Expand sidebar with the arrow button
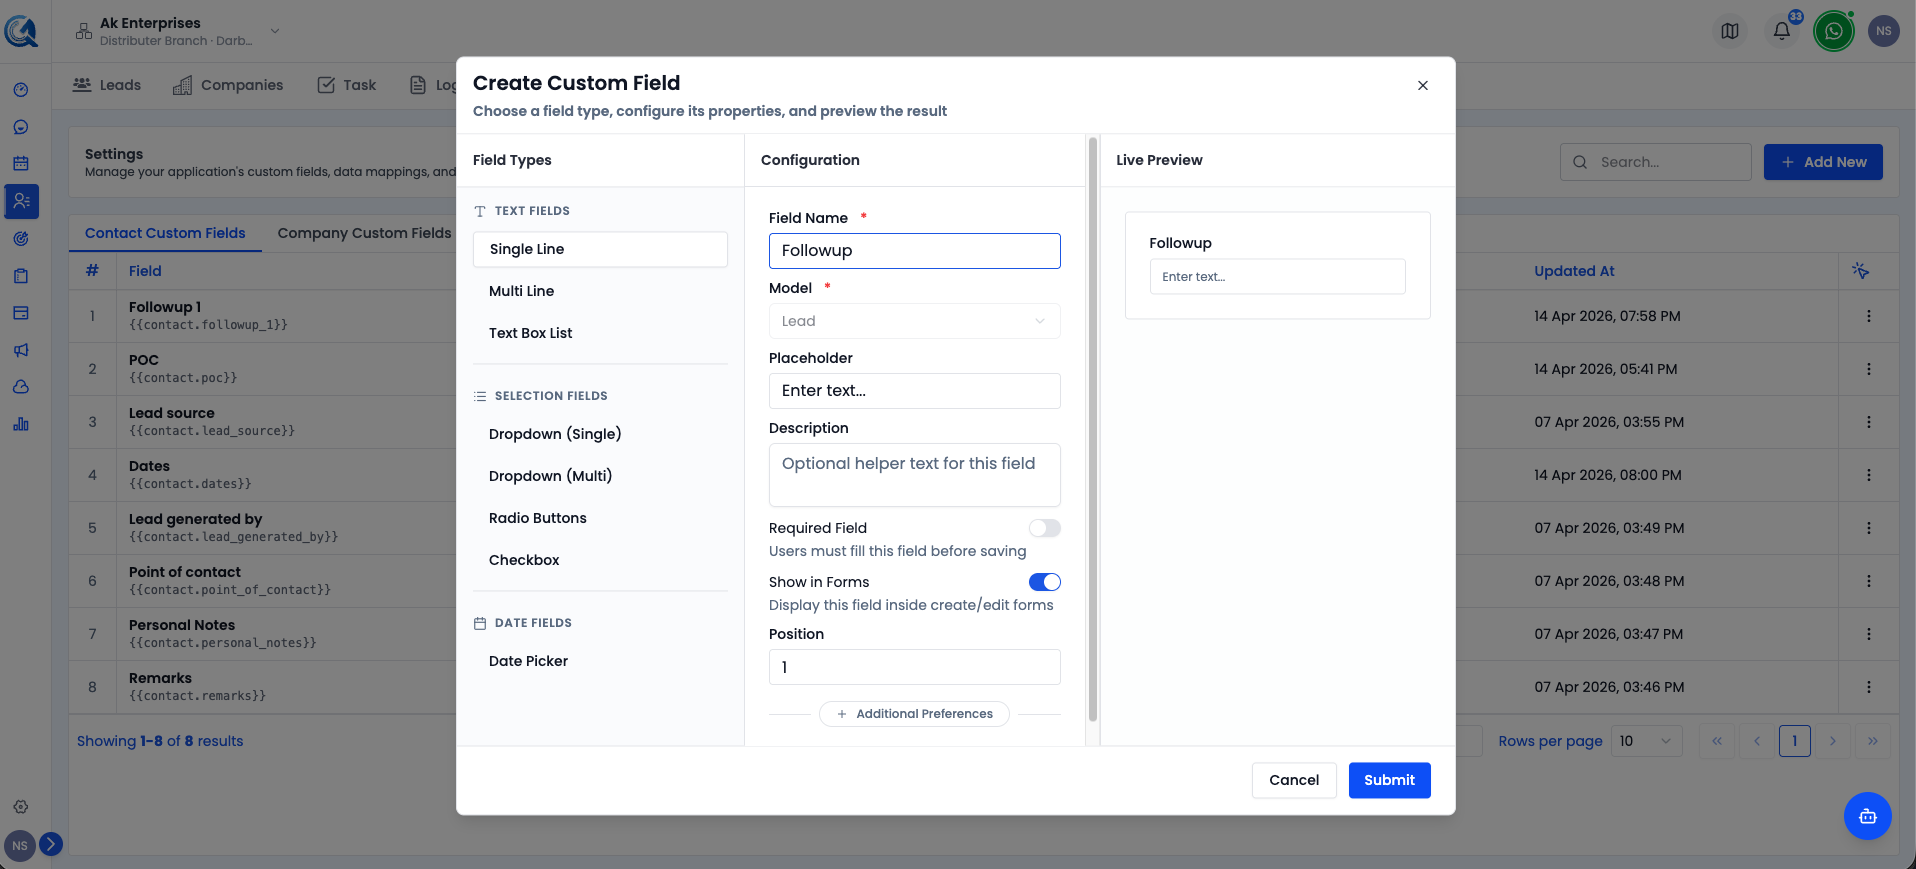 point(51,844)
